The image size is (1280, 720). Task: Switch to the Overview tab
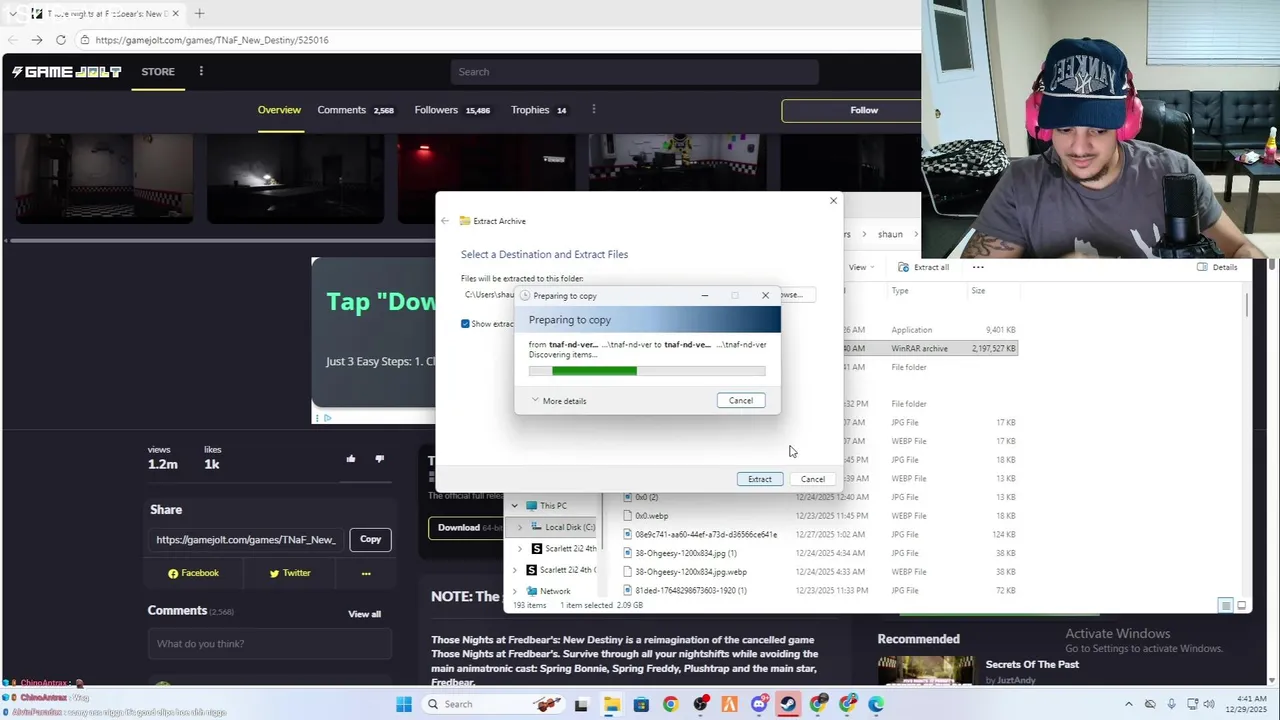279,110
